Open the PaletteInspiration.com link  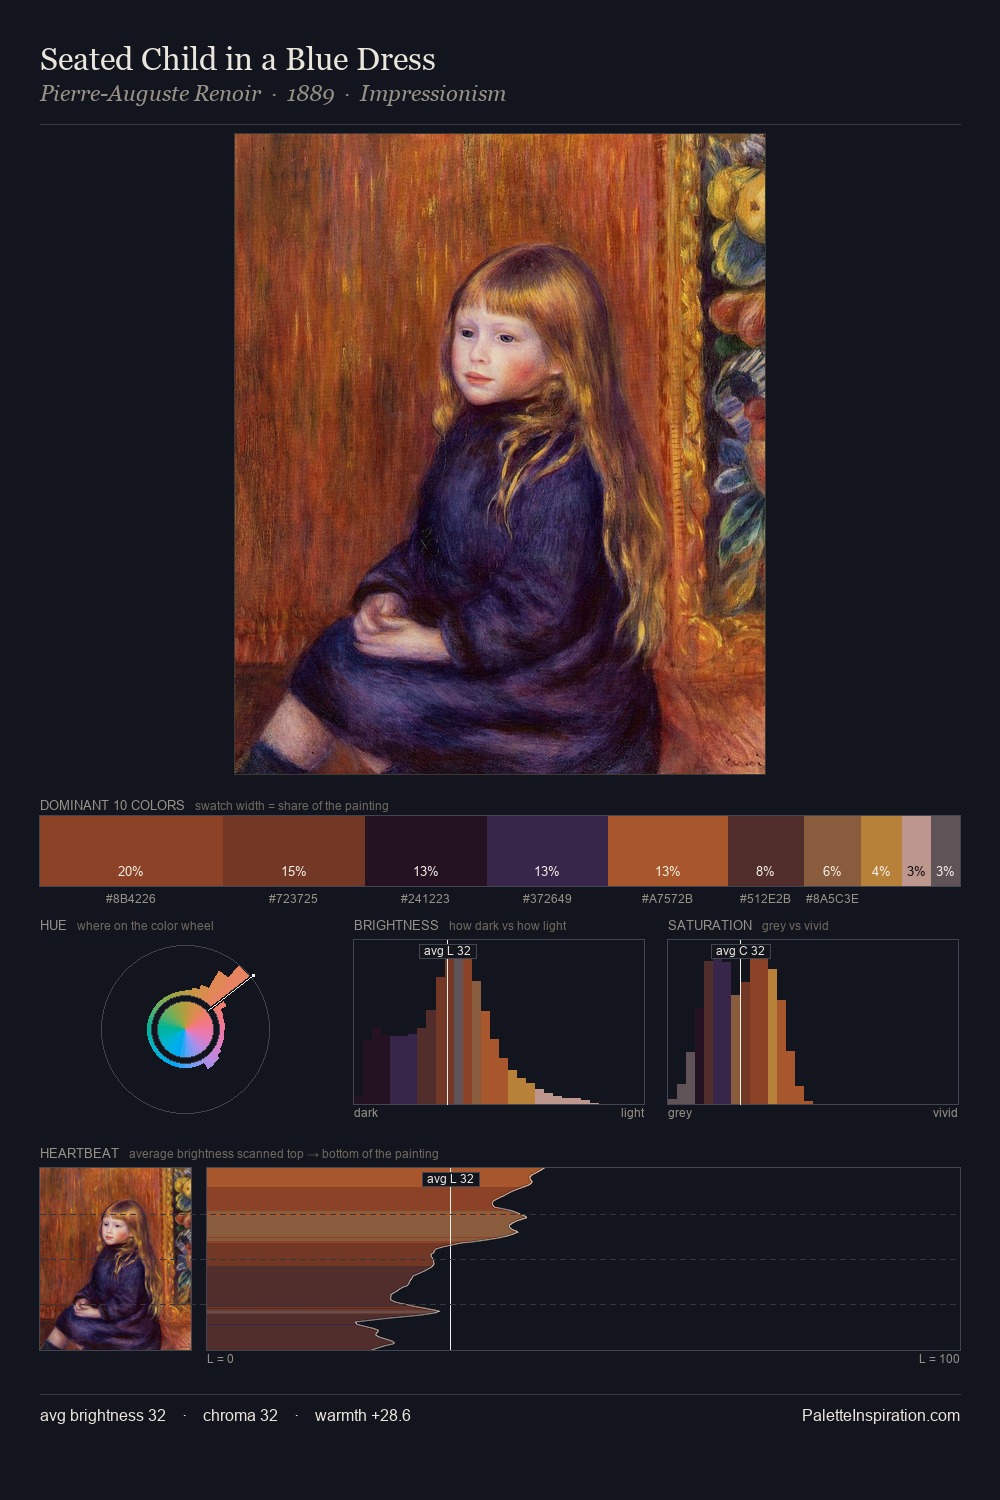[x=881, y=1415]
